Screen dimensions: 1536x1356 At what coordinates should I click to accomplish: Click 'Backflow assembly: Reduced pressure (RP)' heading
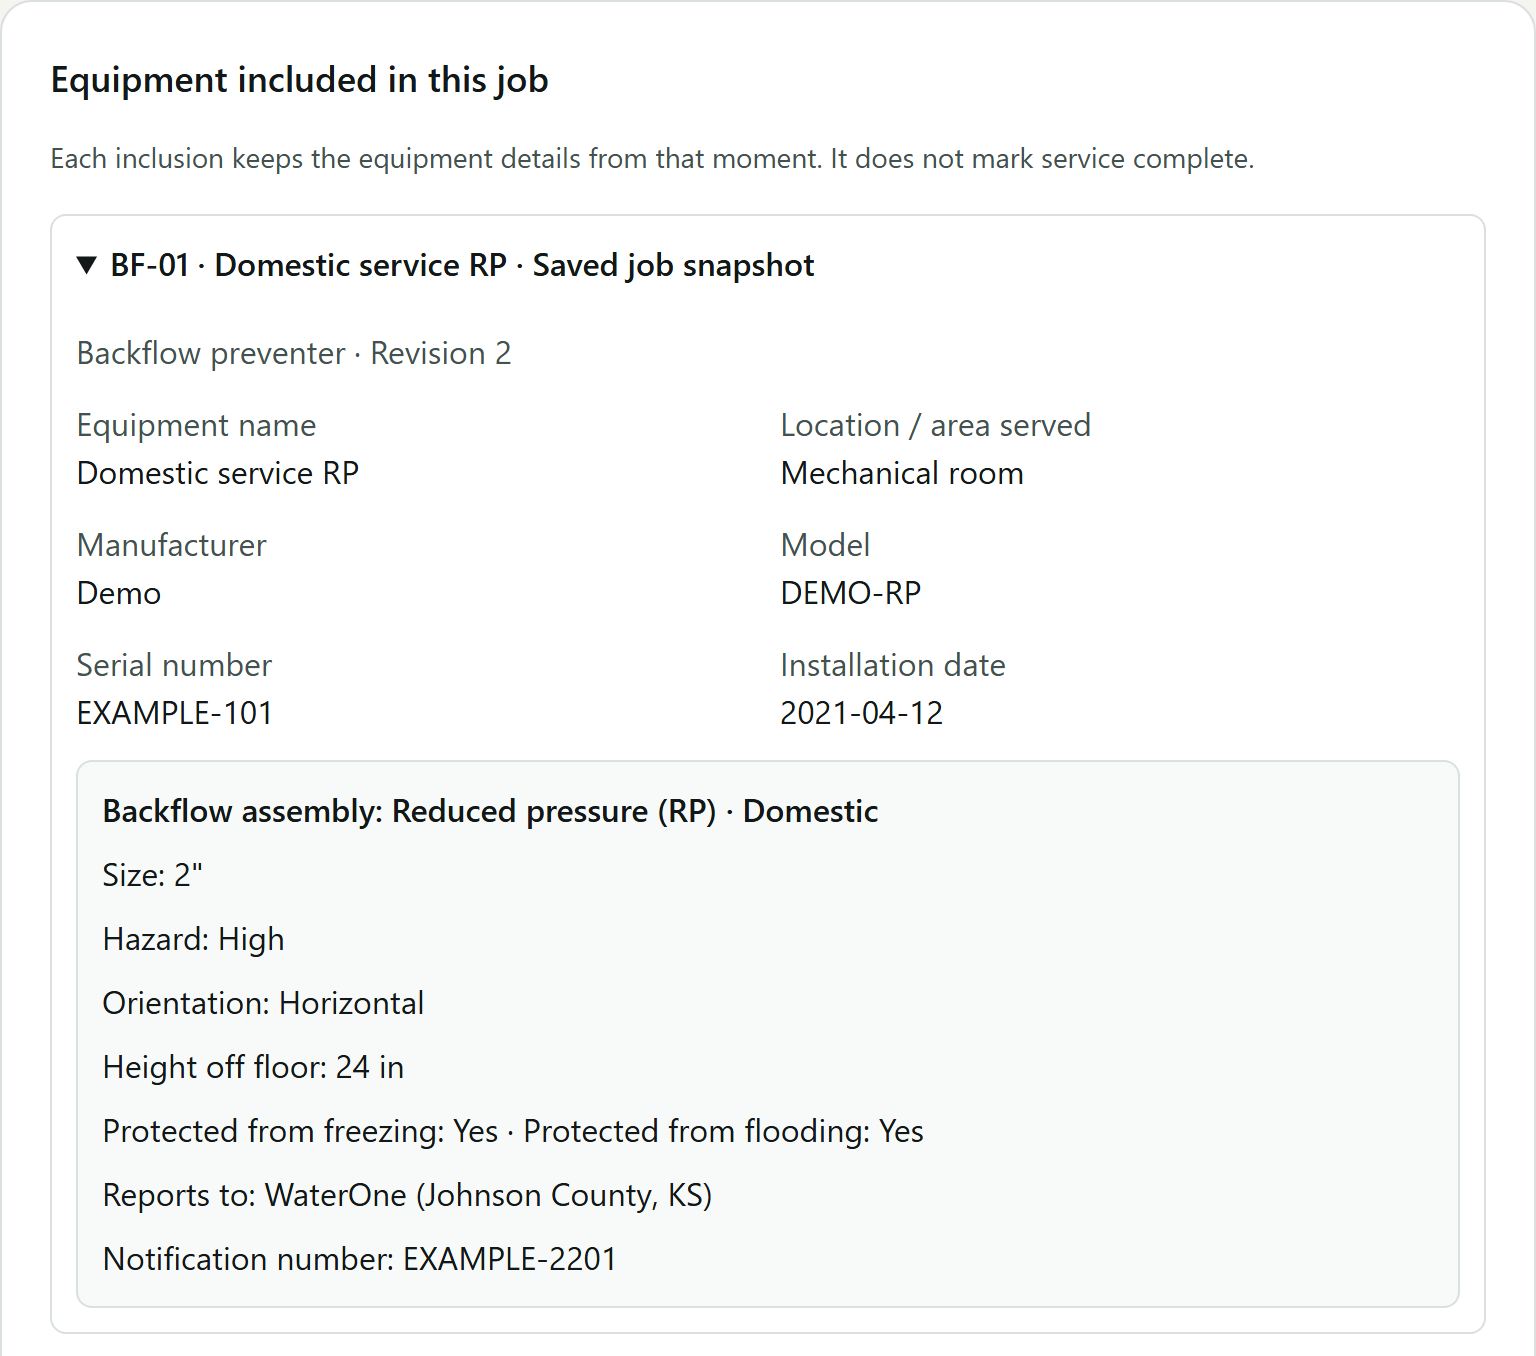pos(410,811)
